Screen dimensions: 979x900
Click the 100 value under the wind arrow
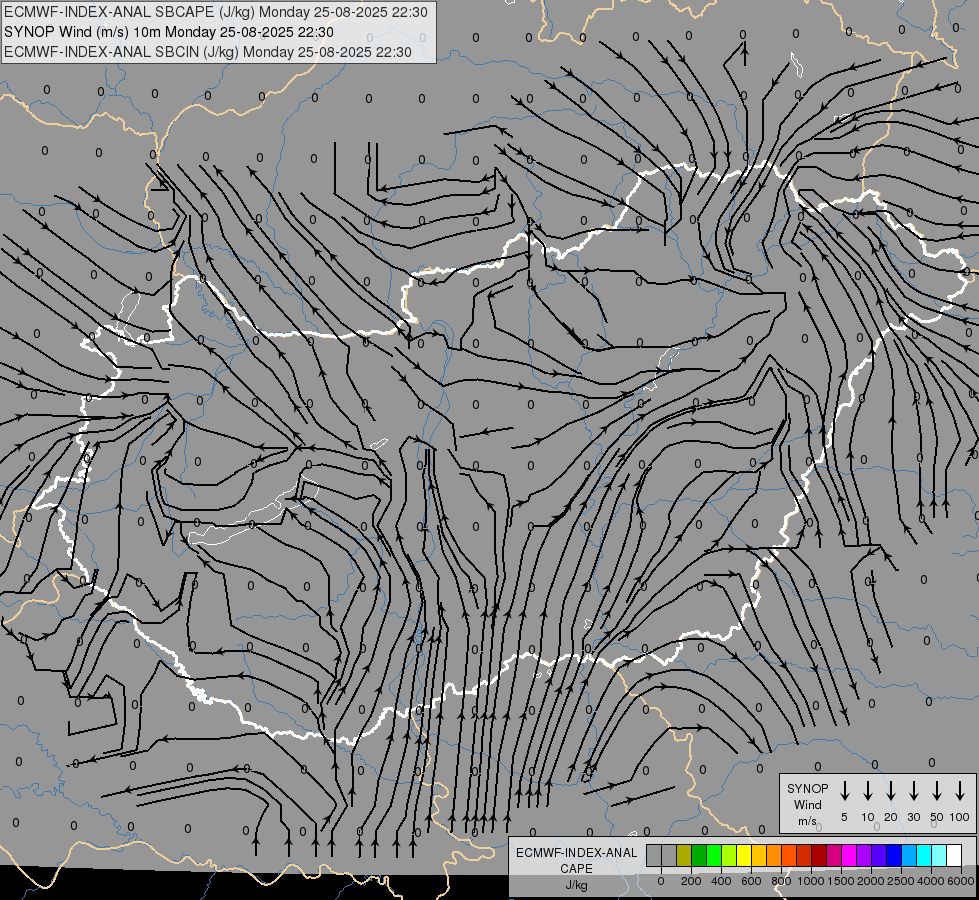(960, 817)
